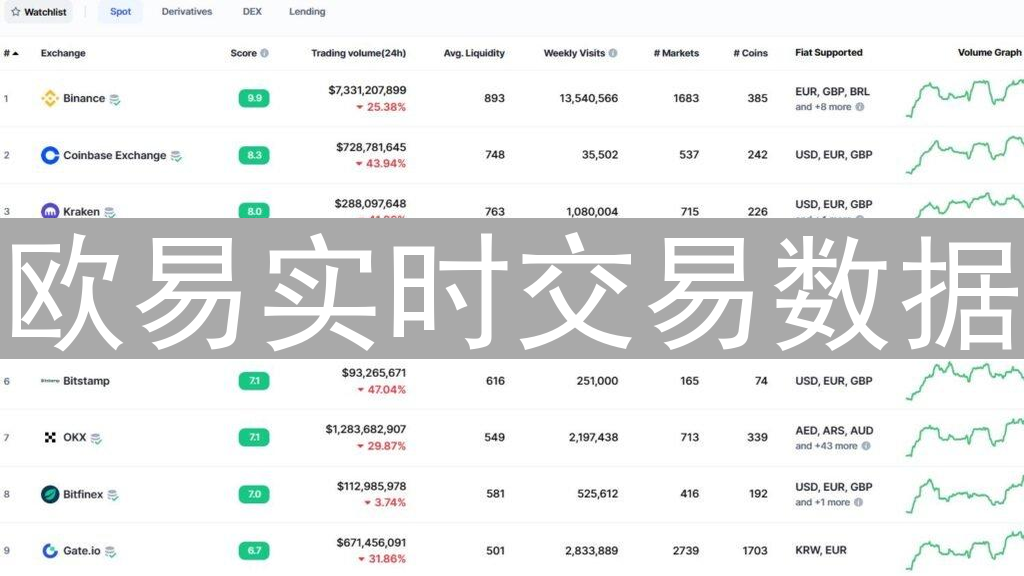Open Gate.io volume graph sparkline
The height and width of the screenshot is (576, 1024).
click(965, 550)
